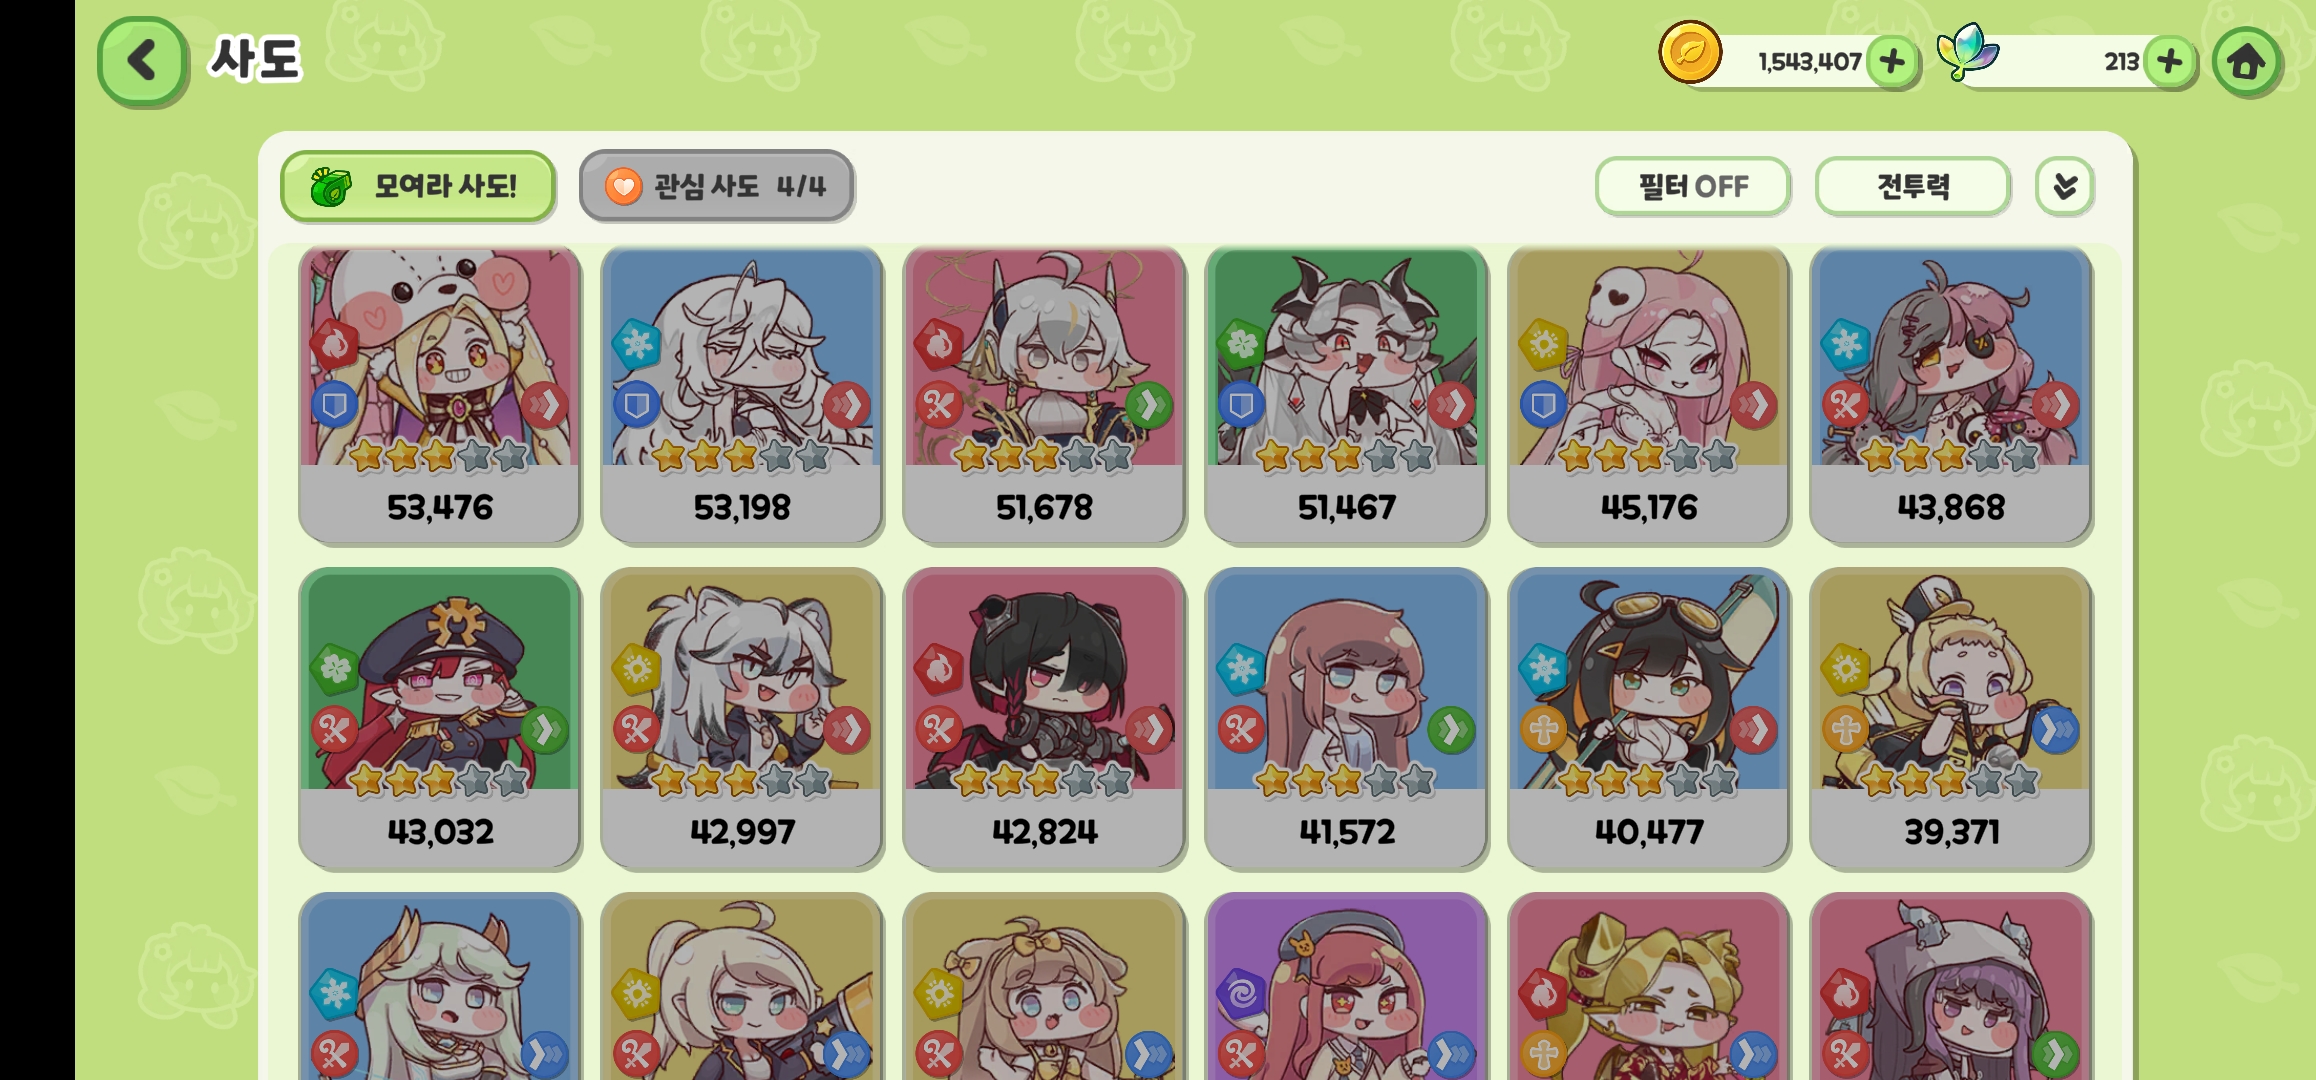Select the blonde character card 39,371

[1951, 718]
